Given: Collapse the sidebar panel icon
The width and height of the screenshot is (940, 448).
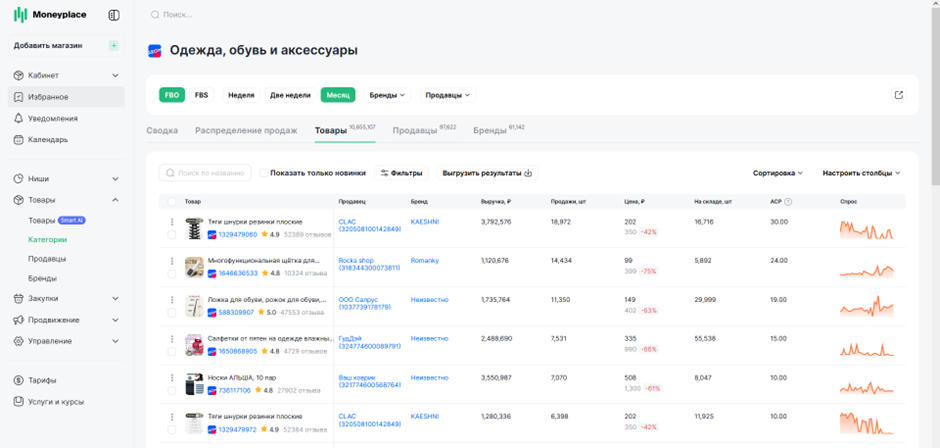Looking at the screenshot, I should click(x=114, y=15).
